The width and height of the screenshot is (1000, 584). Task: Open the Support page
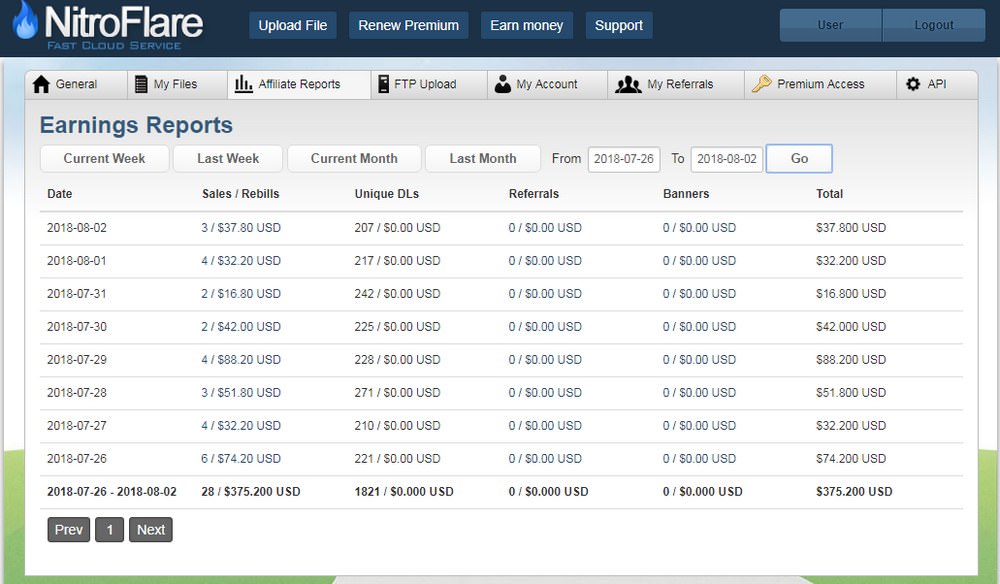coord(619,26)
